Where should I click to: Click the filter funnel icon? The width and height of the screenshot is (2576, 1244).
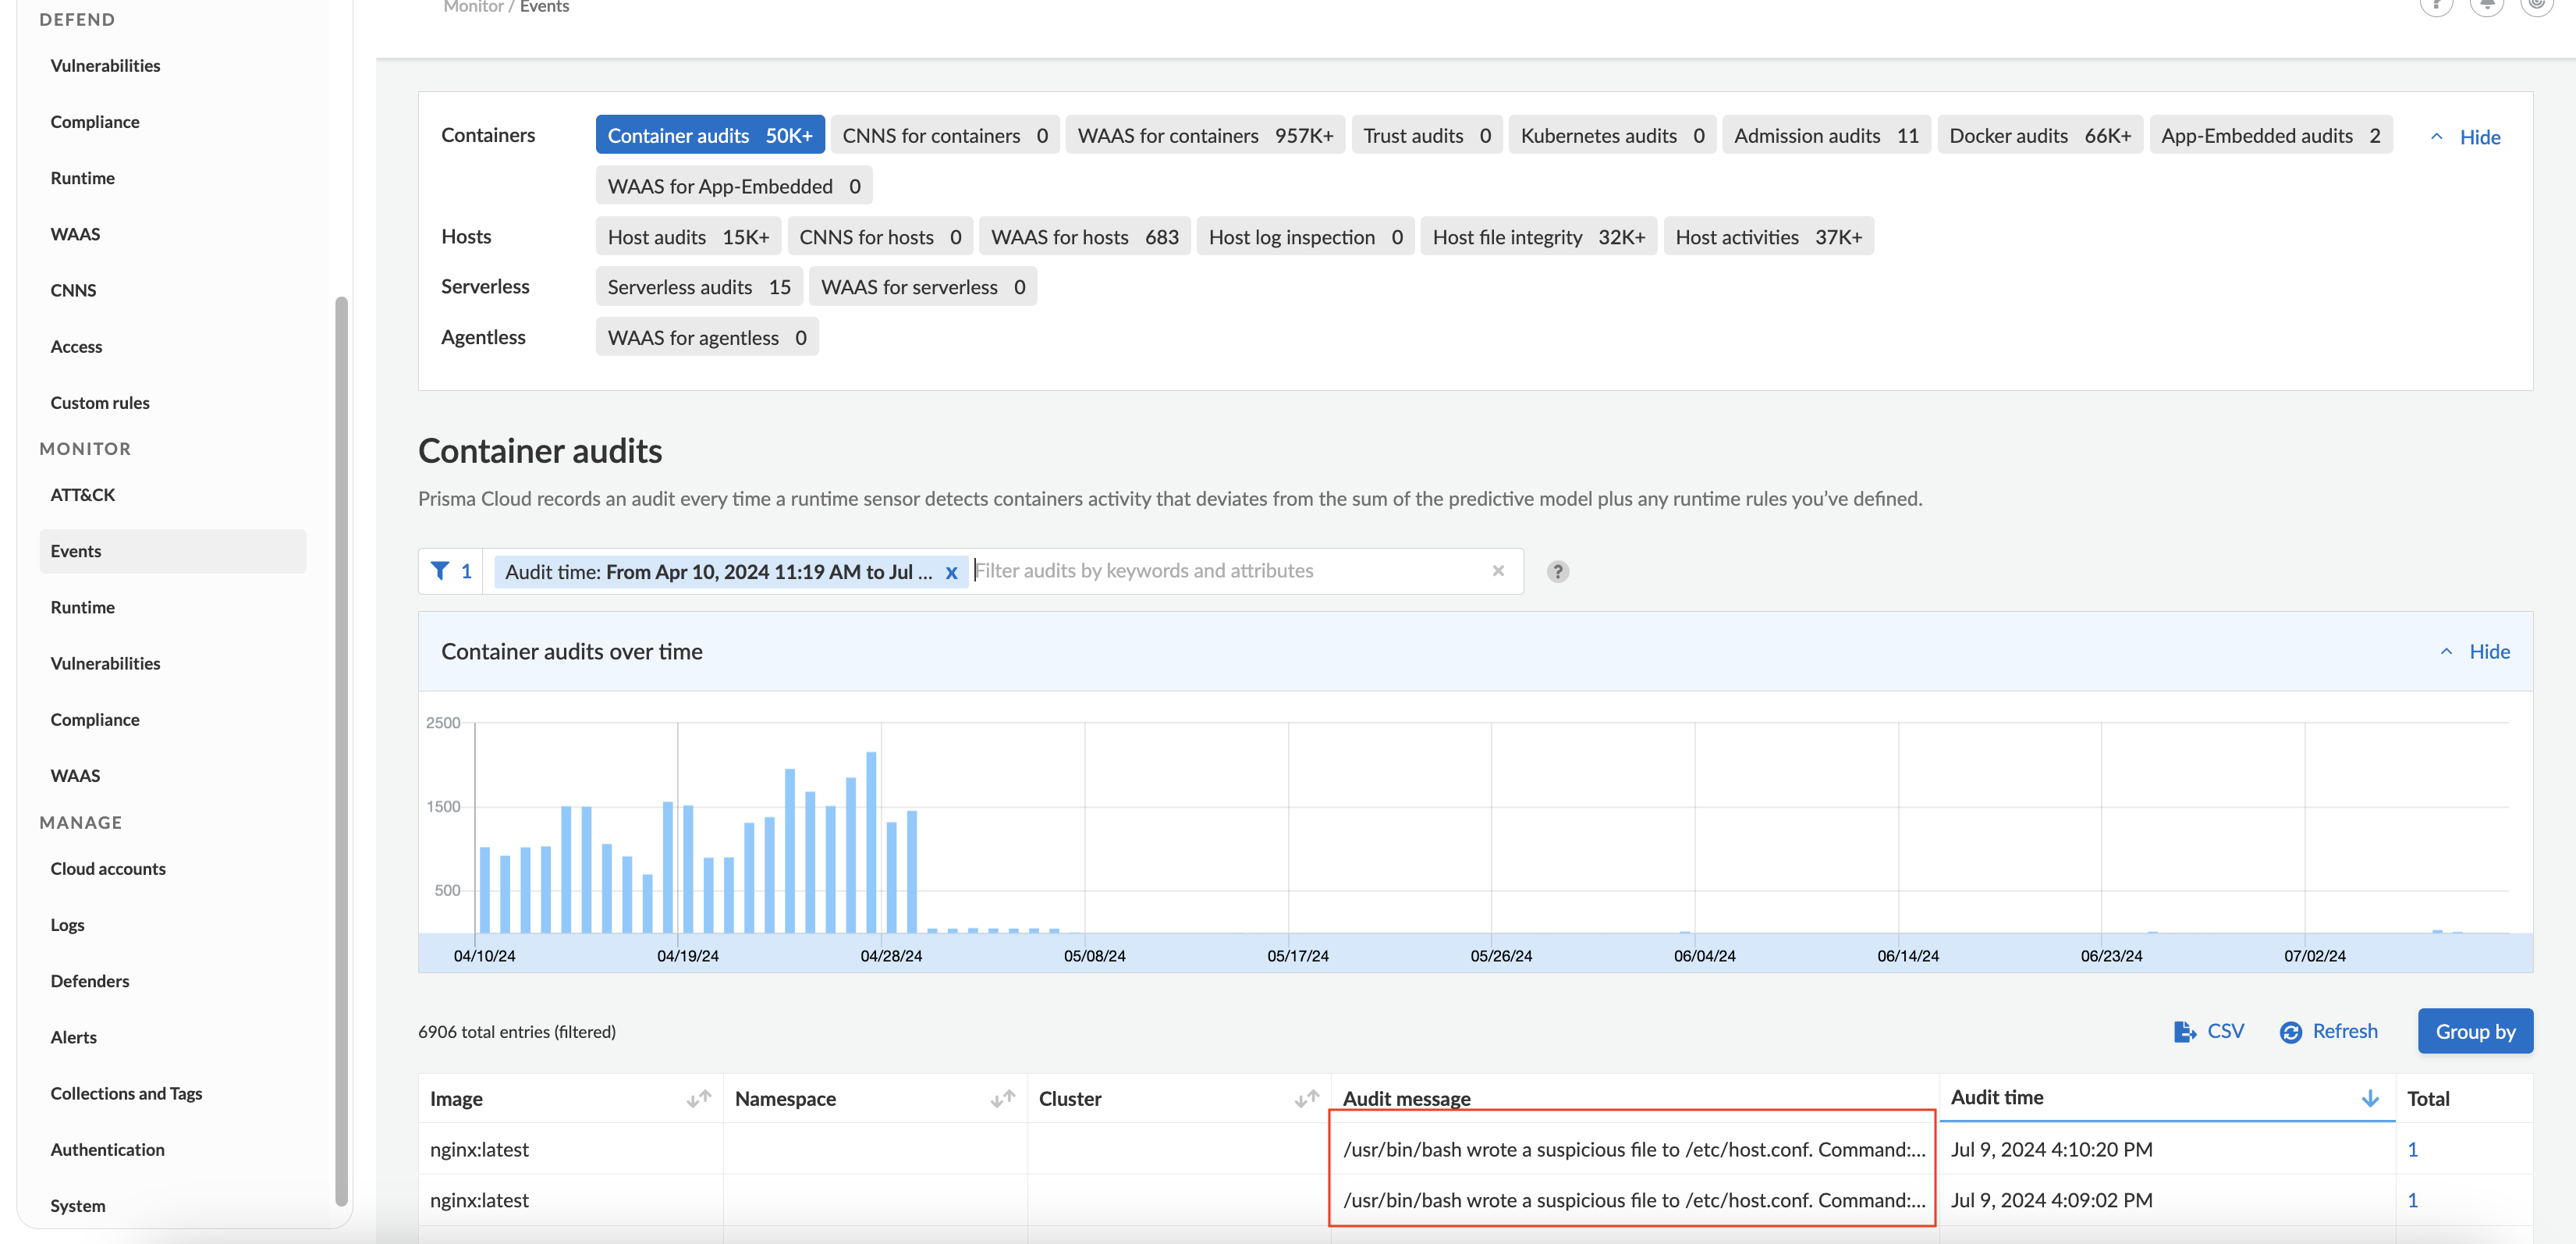(x=439, y=571)
